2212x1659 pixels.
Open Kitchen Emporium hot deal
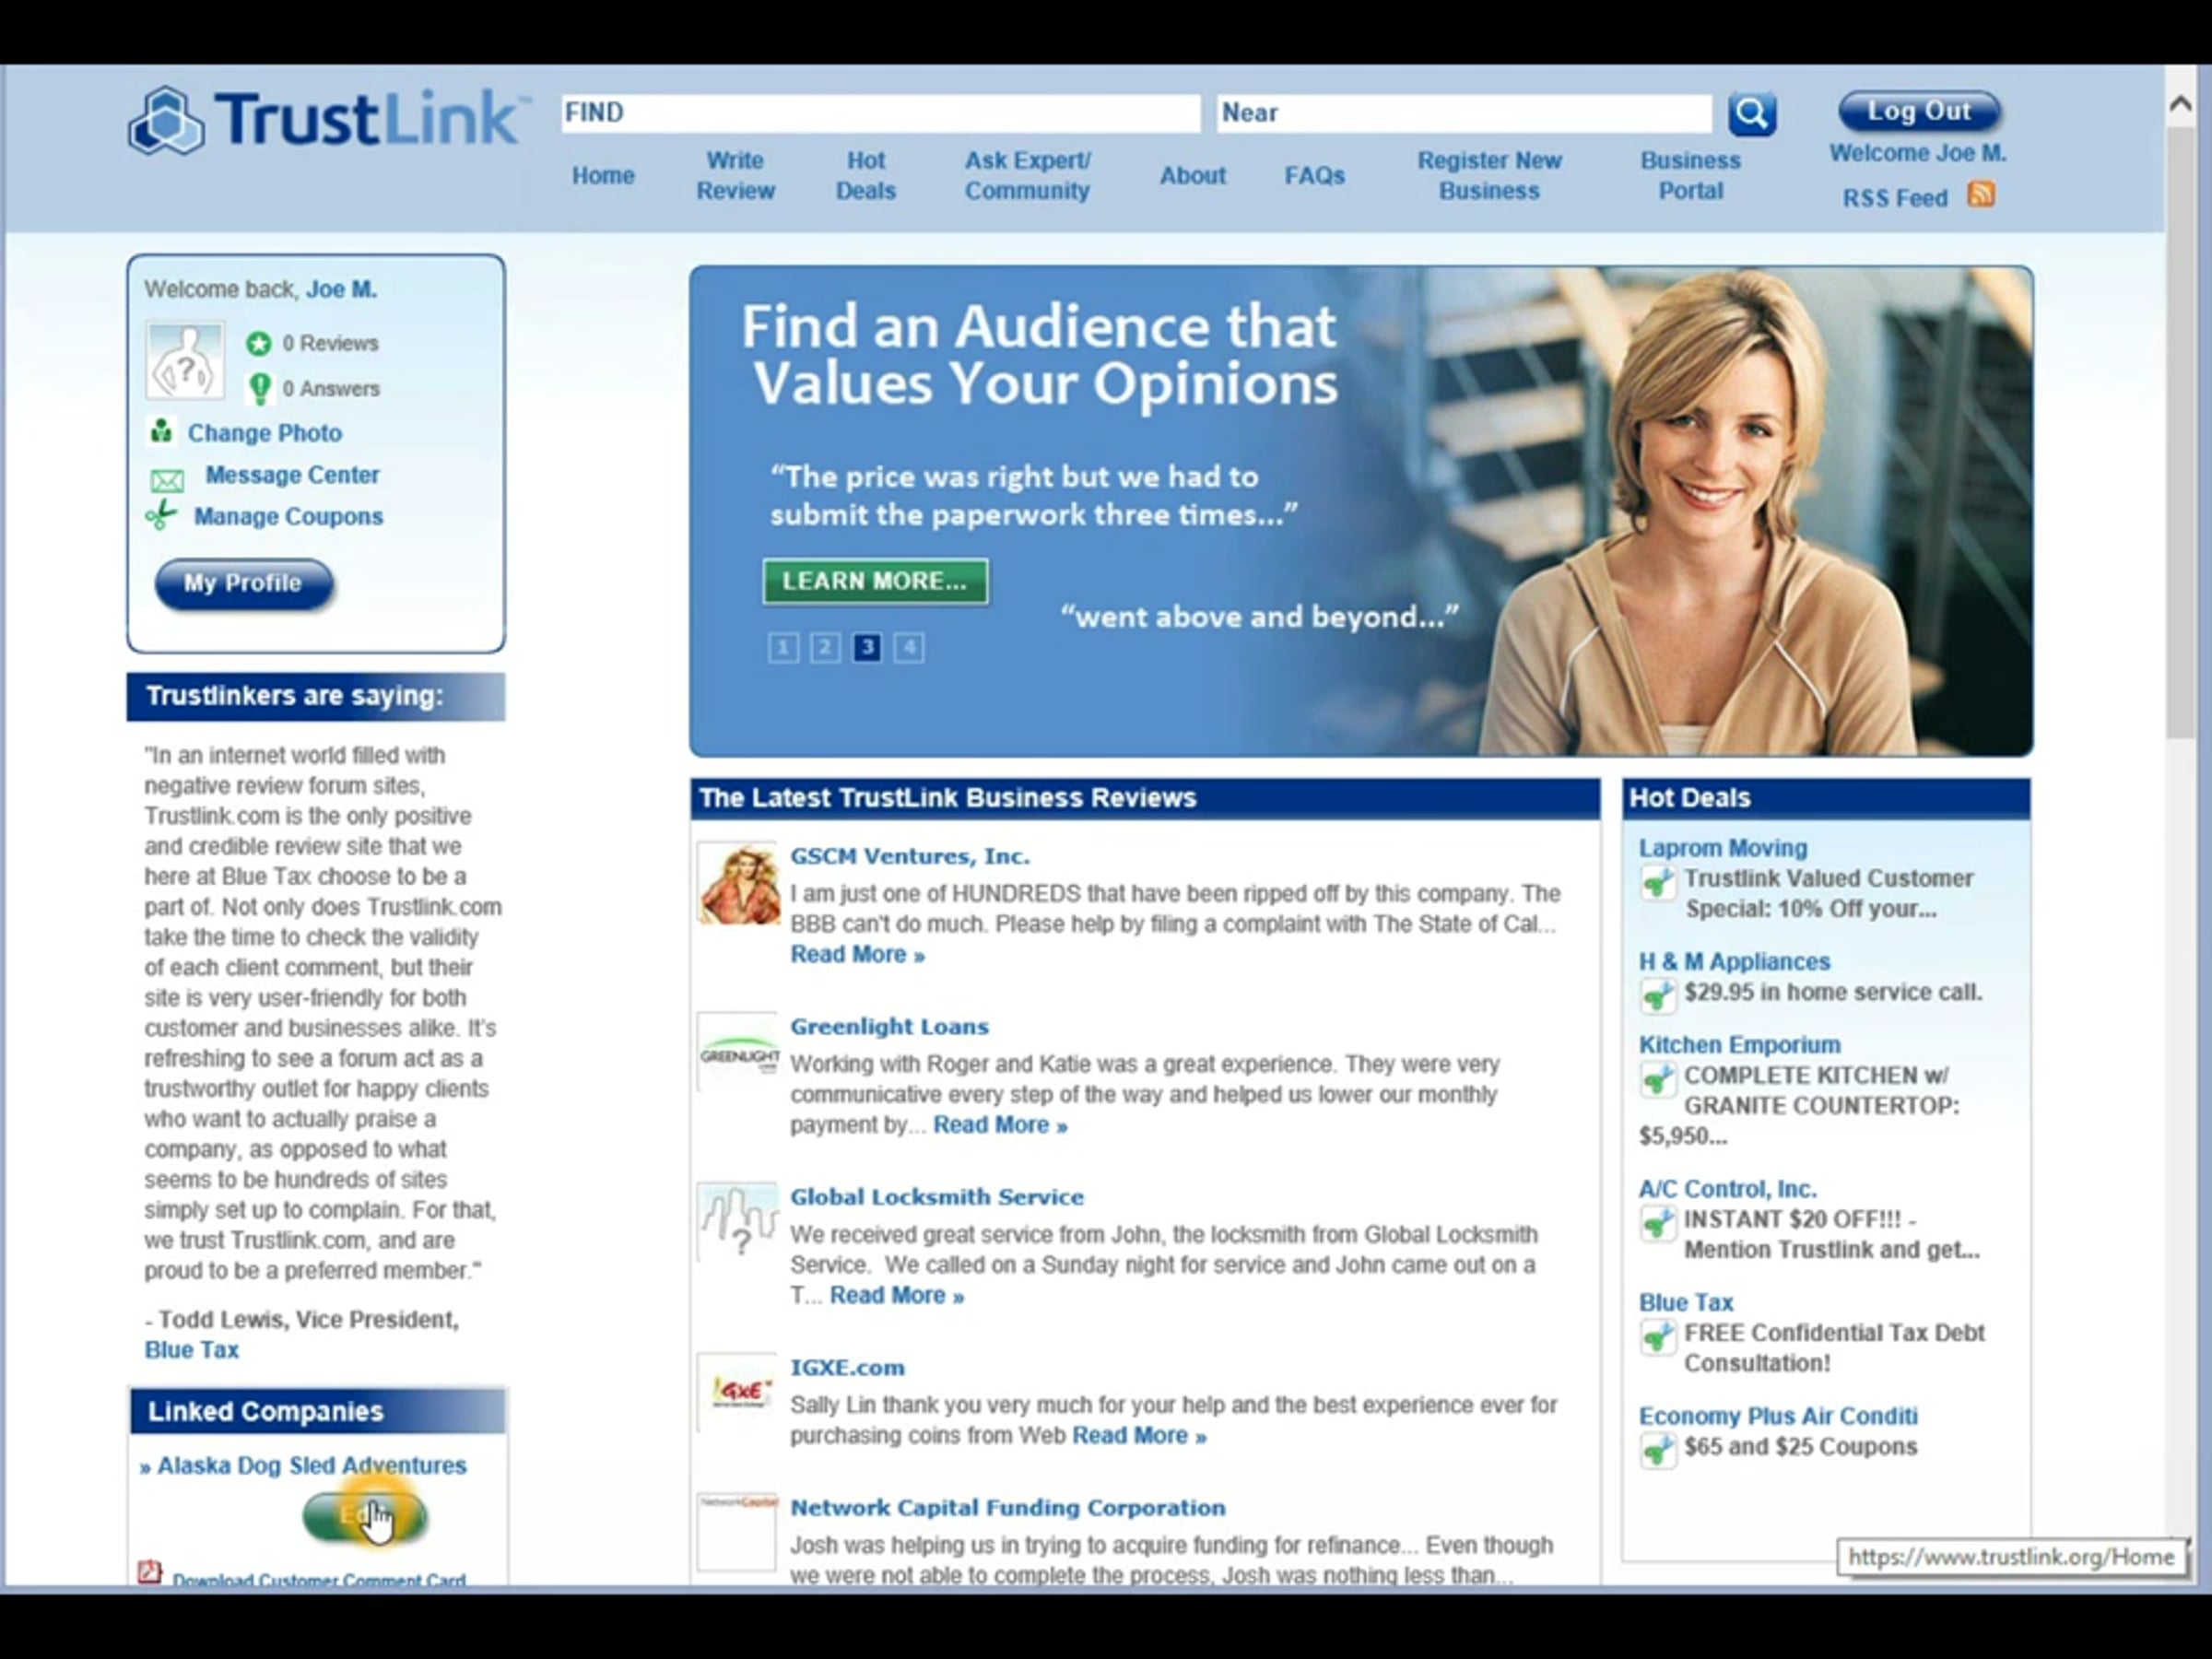coord(1739,1044)
